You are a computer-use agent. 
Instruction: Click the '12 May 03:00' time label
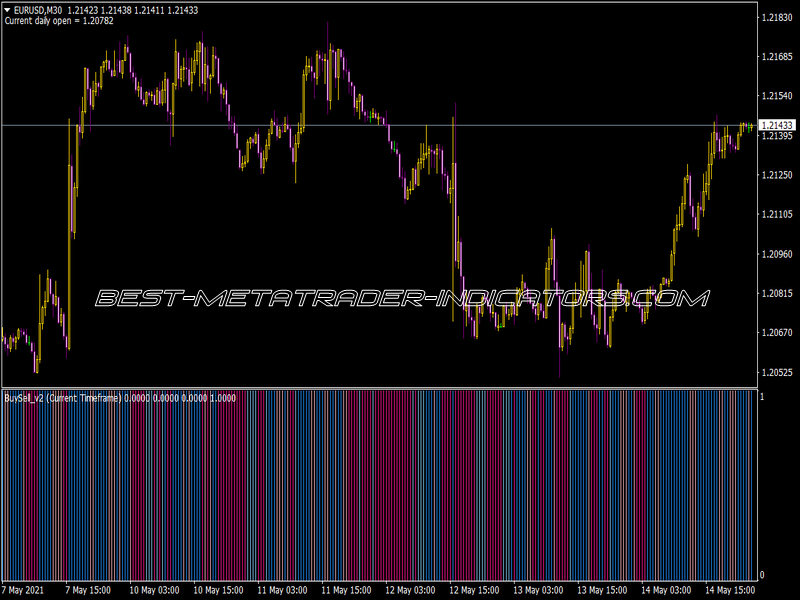click(410, 590)
